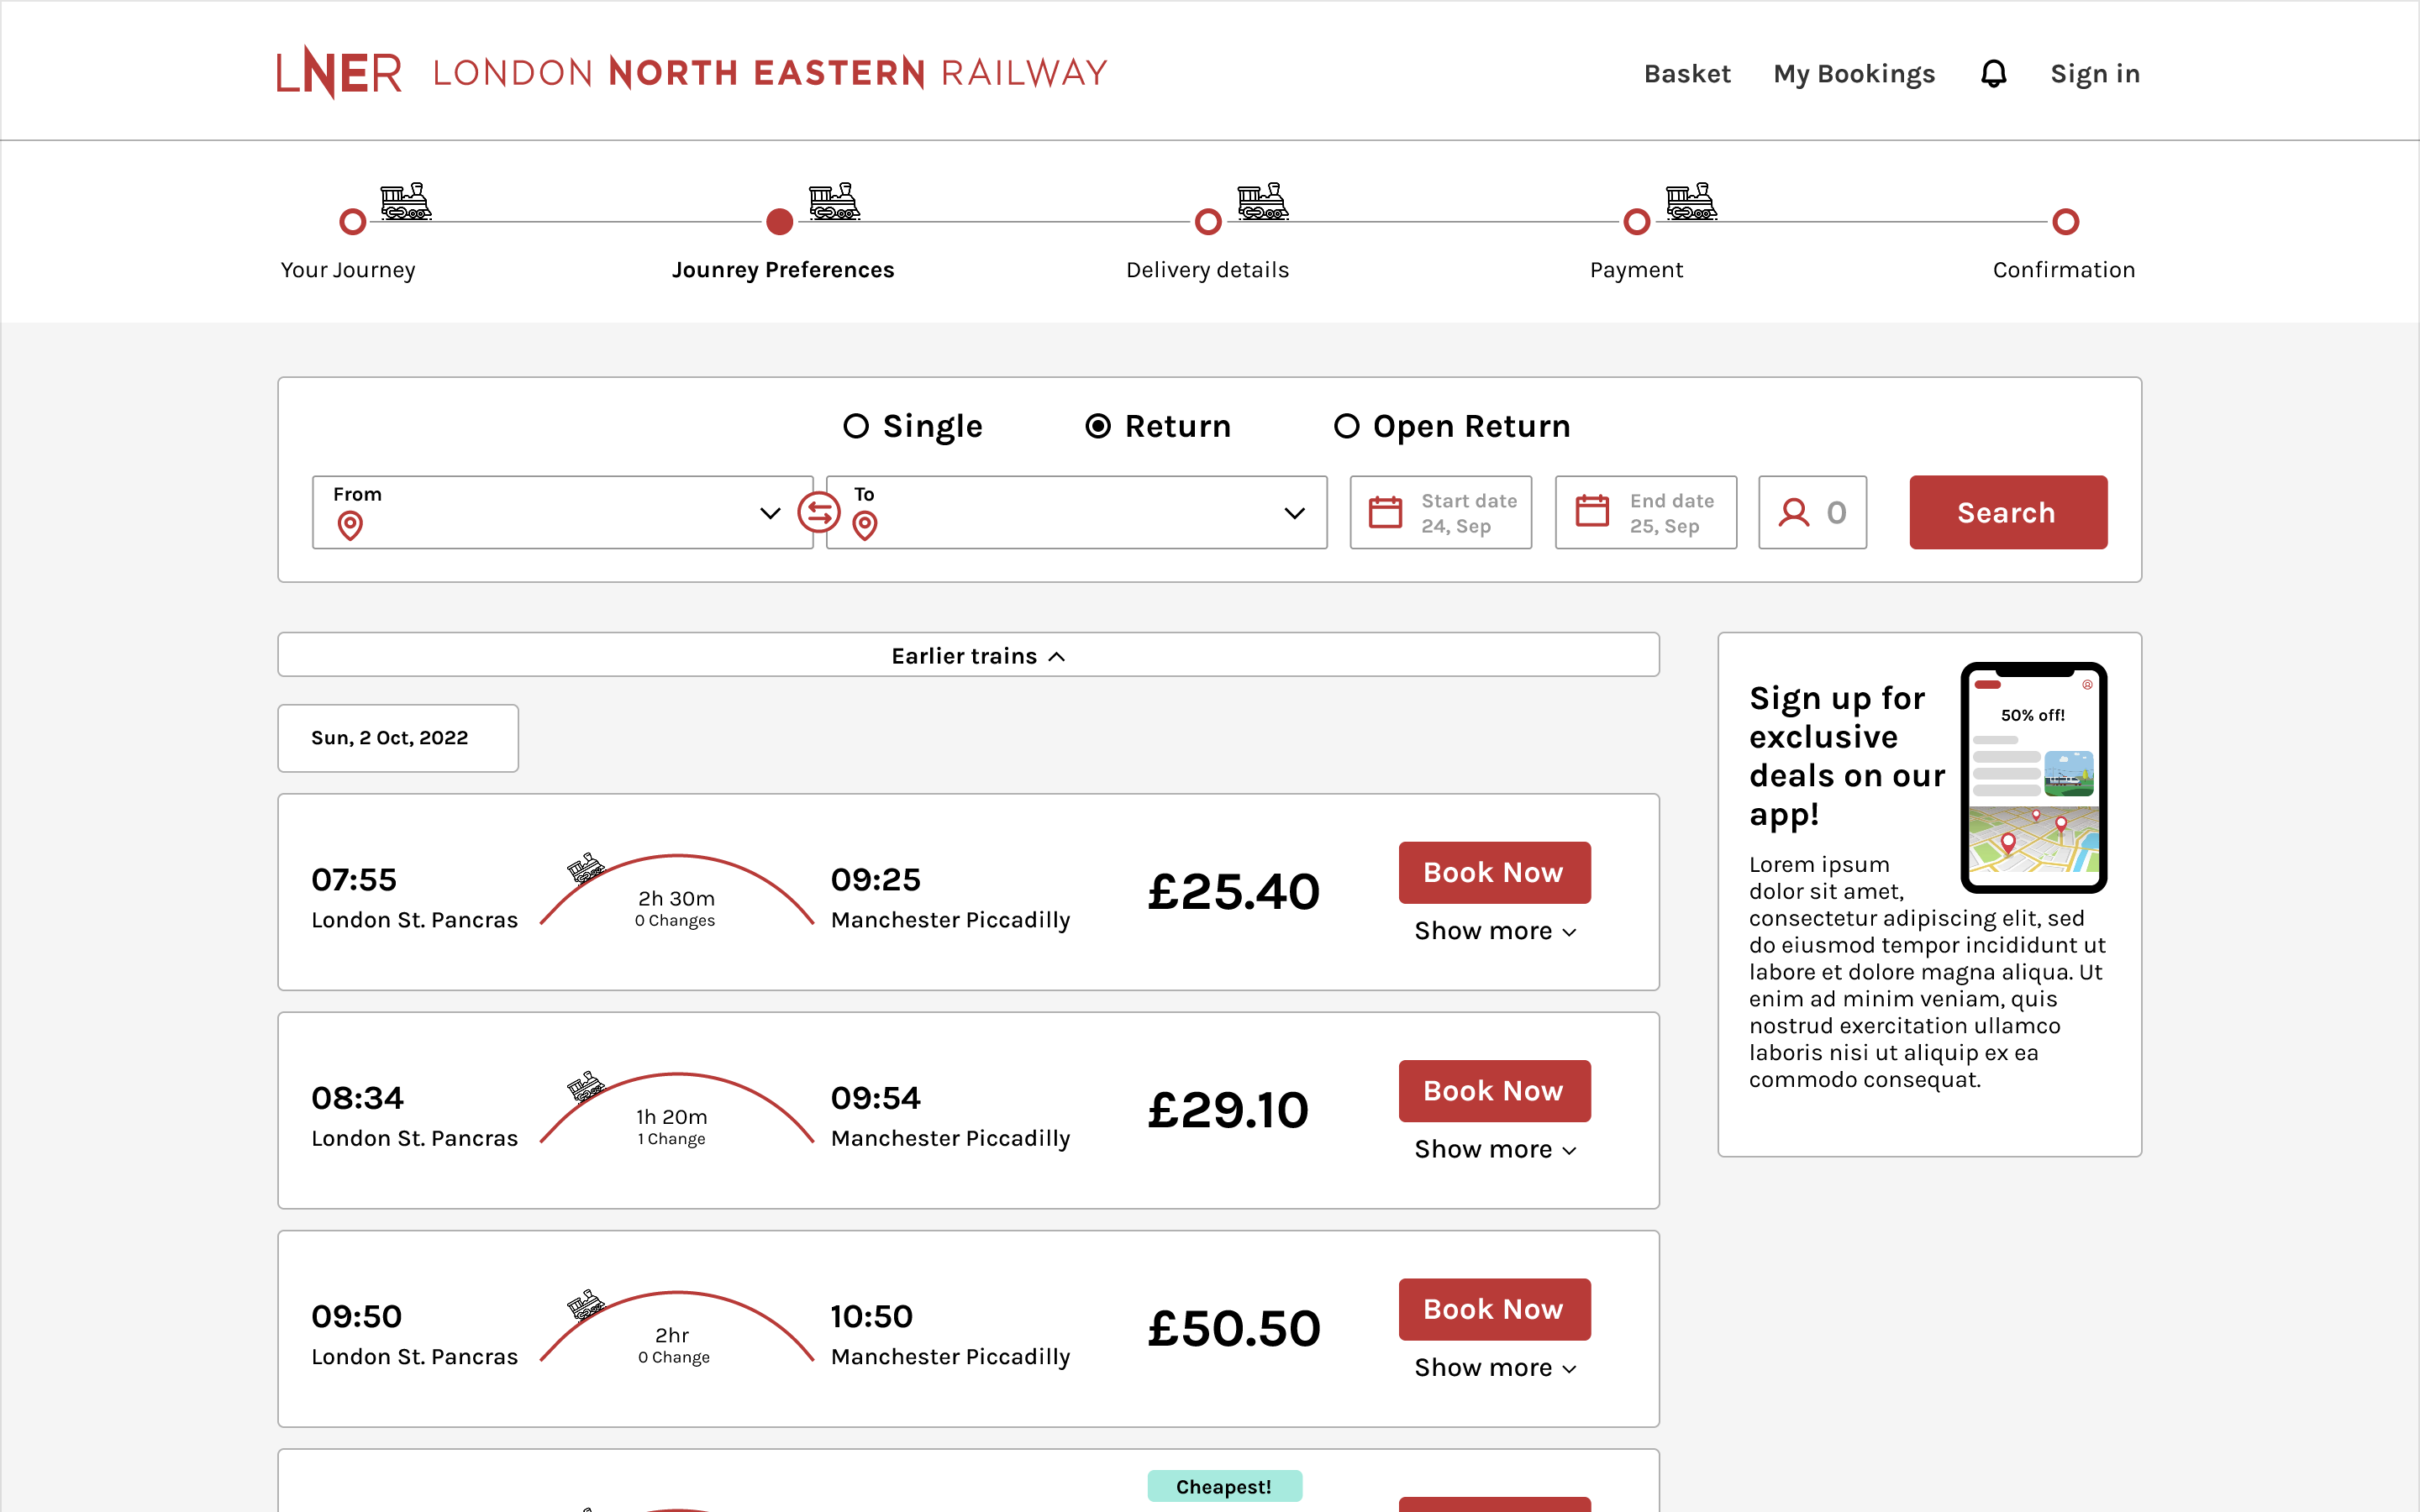Click the passenger person icon
The image size is (2420, 1512).
[1793, 512]
